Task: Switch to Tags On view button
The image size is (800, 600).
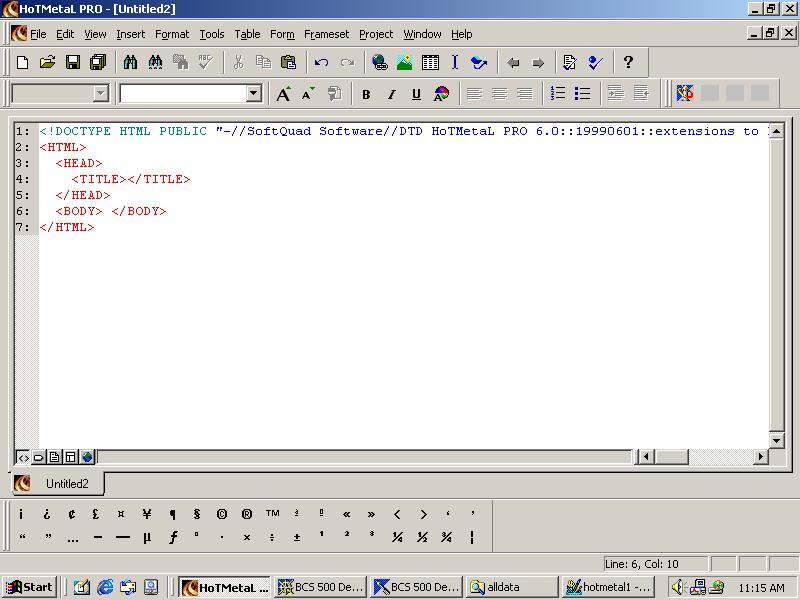Action: (38, 457)
